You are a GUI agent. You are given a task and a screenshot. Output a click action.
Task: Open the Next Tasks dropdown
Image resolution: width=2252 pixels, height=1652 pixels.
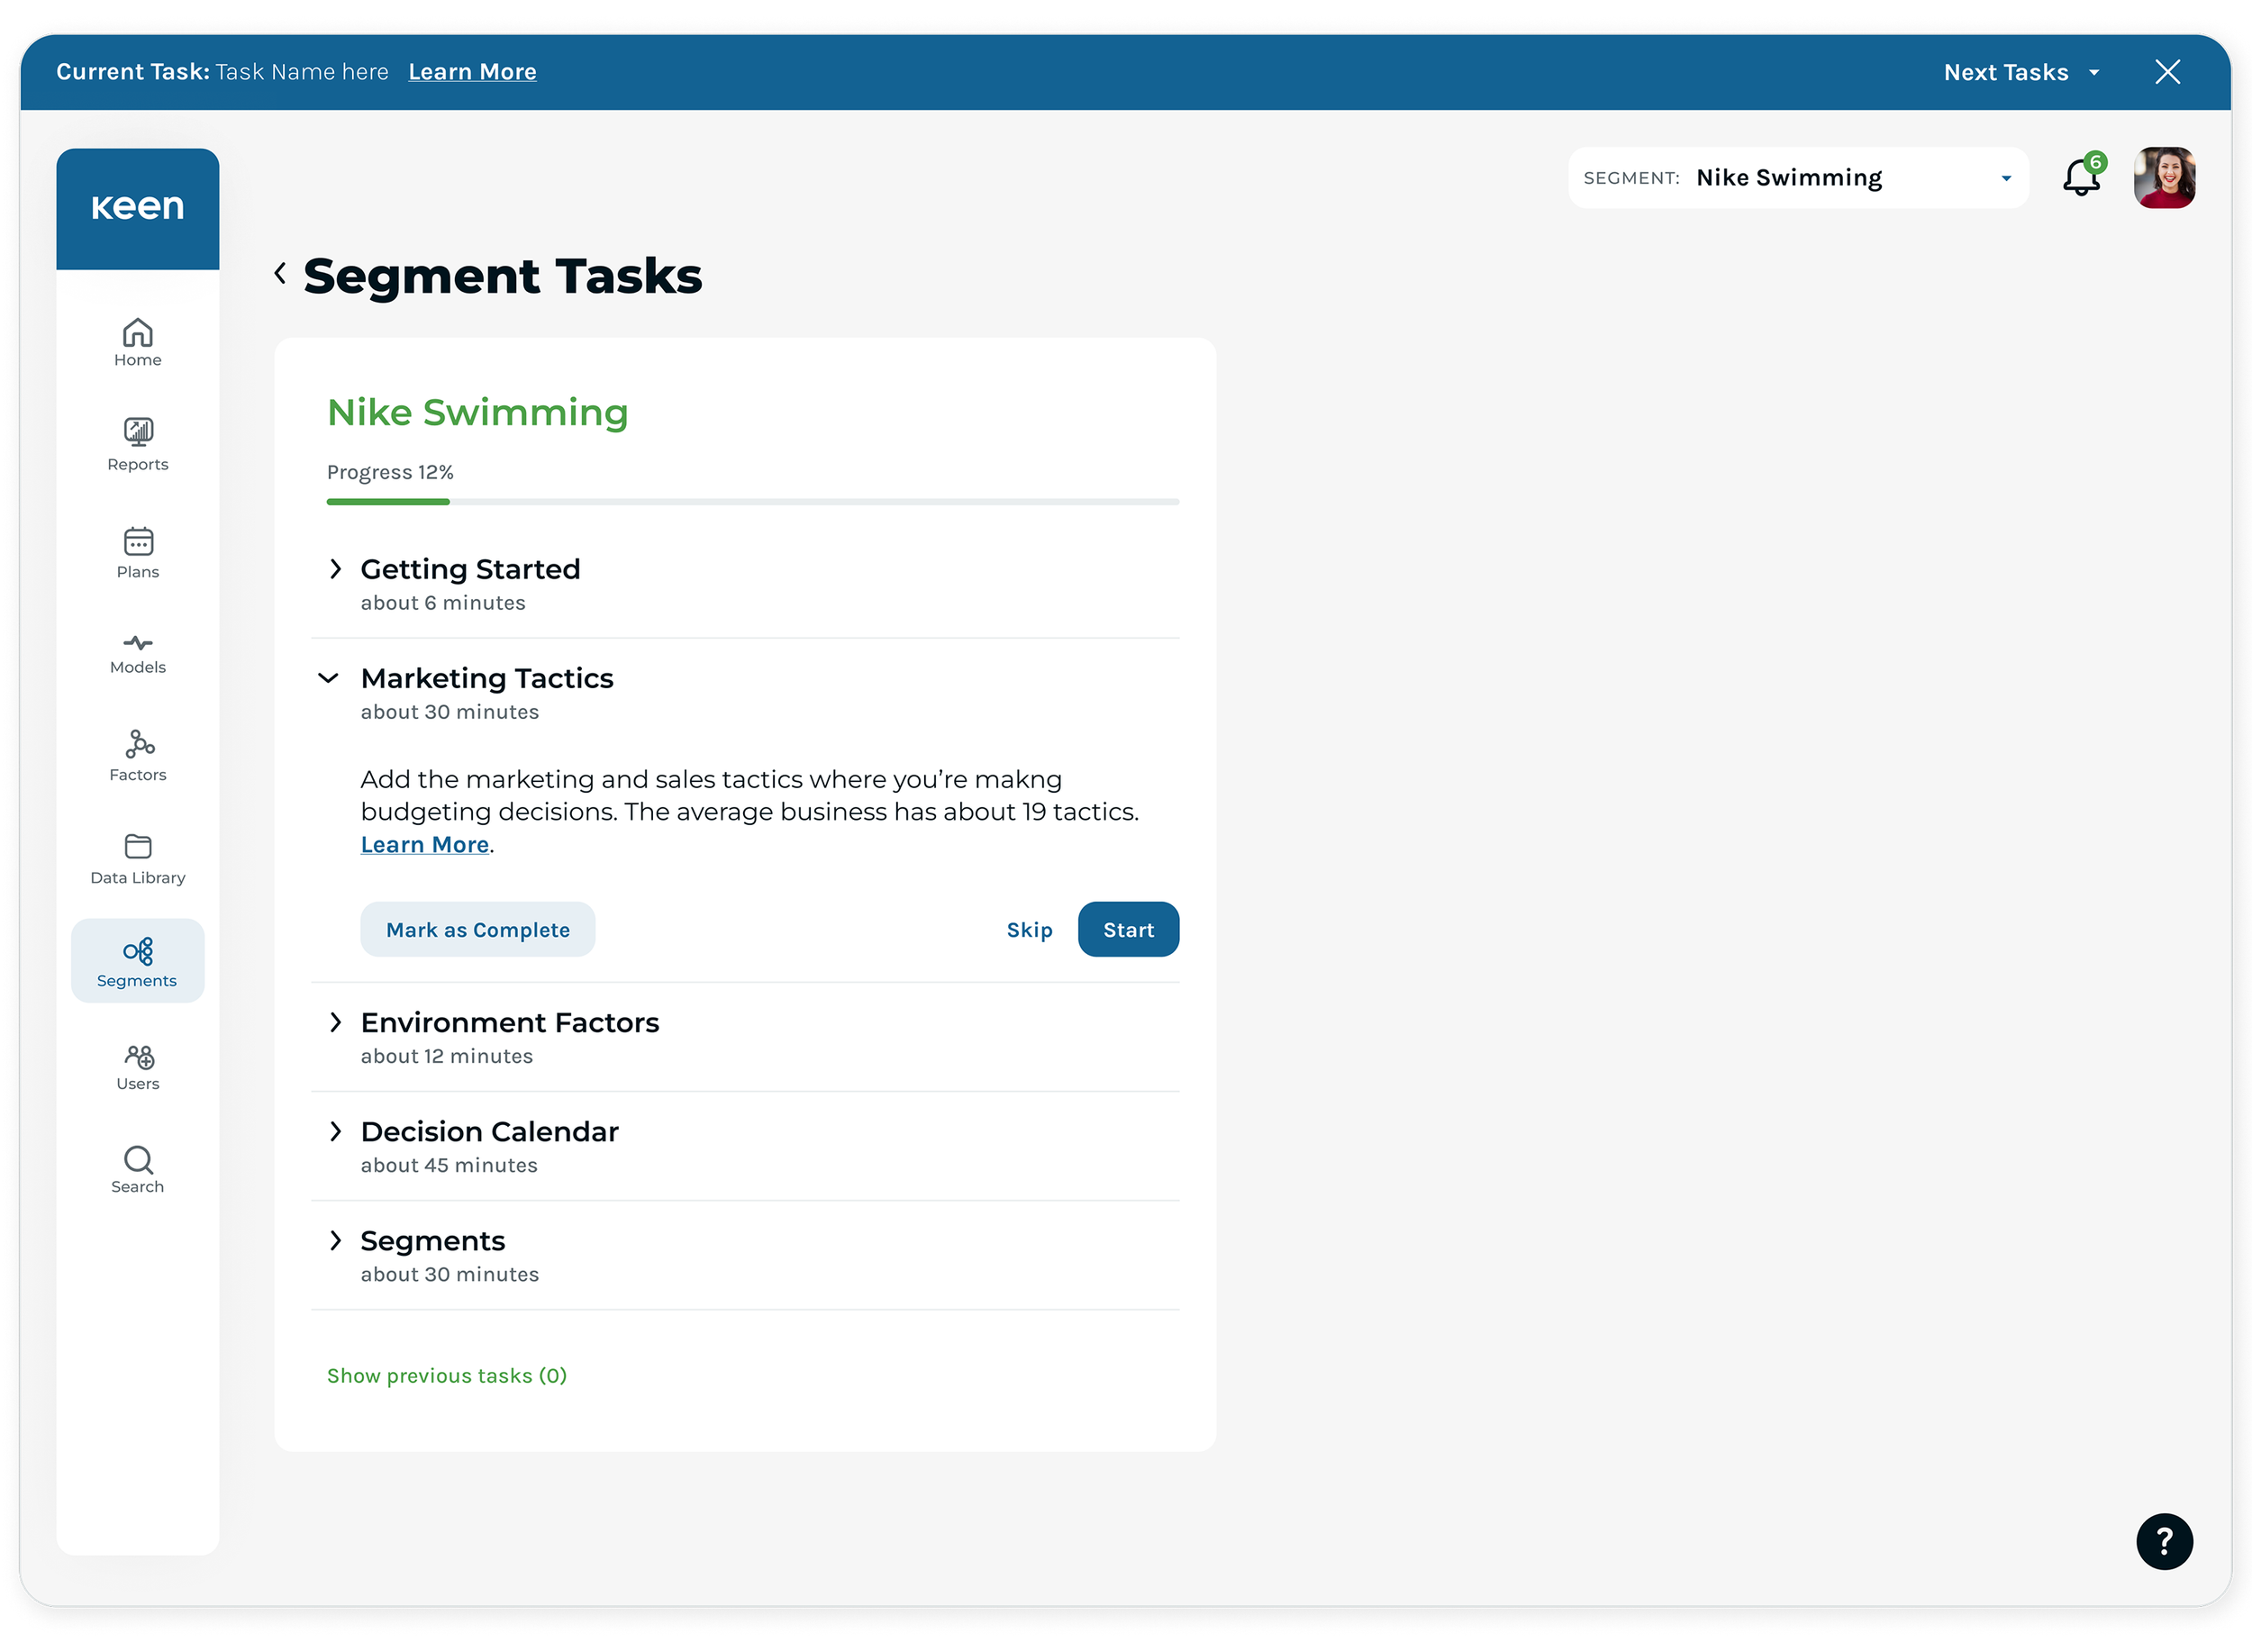2020,72
